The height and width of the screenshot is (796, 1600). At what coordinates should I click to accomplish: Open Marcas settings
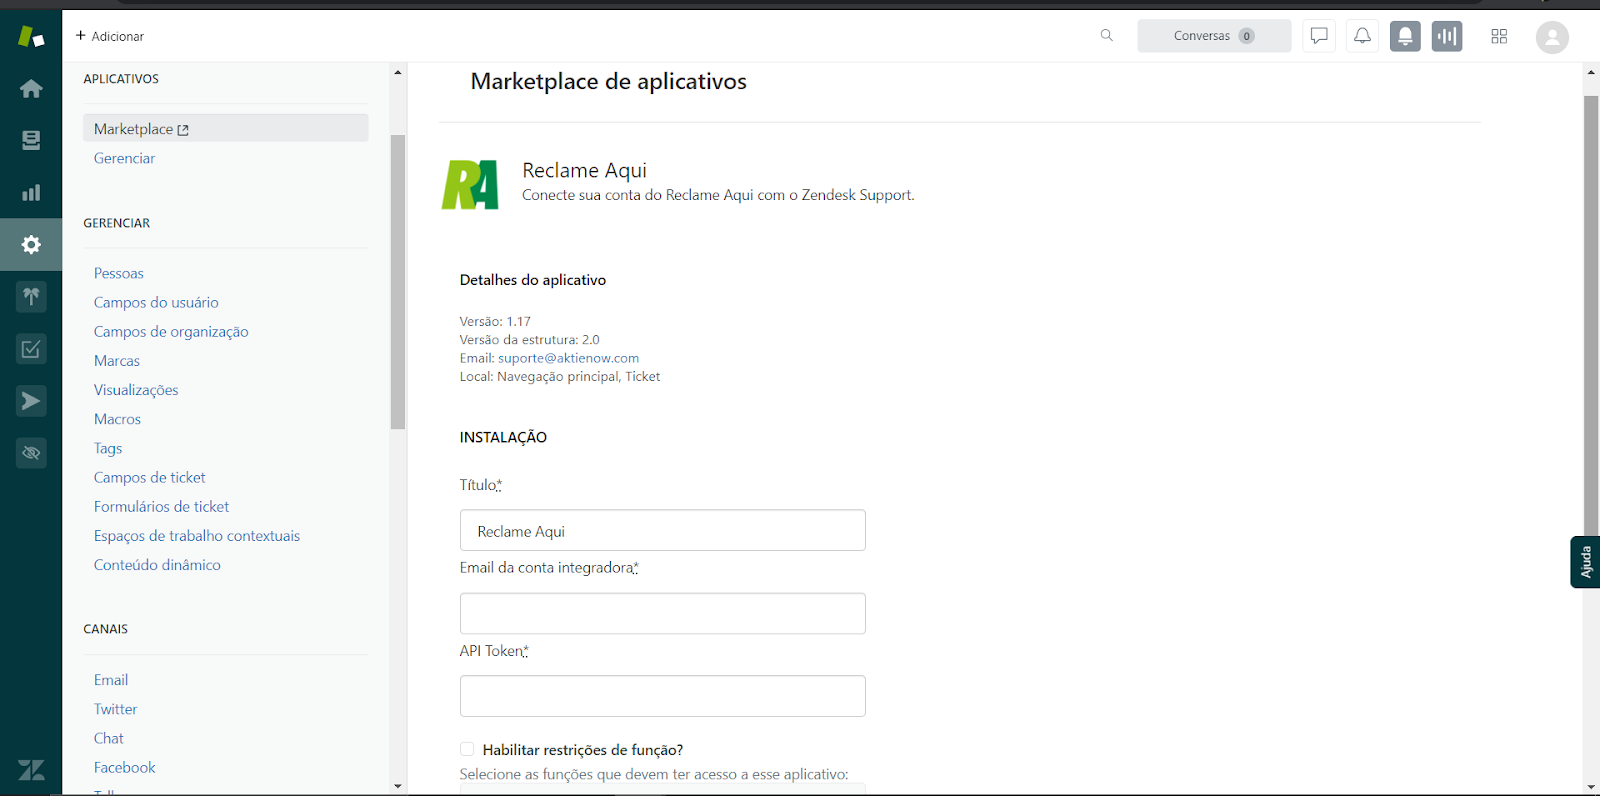coord(117,360)
